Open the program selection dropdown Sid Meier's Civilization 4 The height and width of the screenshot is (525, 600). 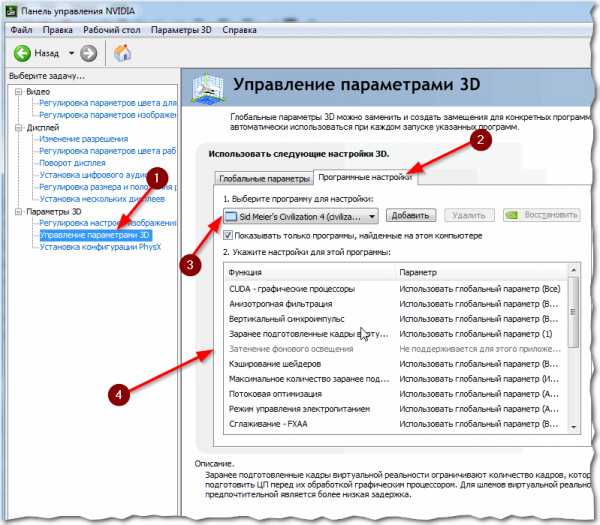[x=301, y=216]
